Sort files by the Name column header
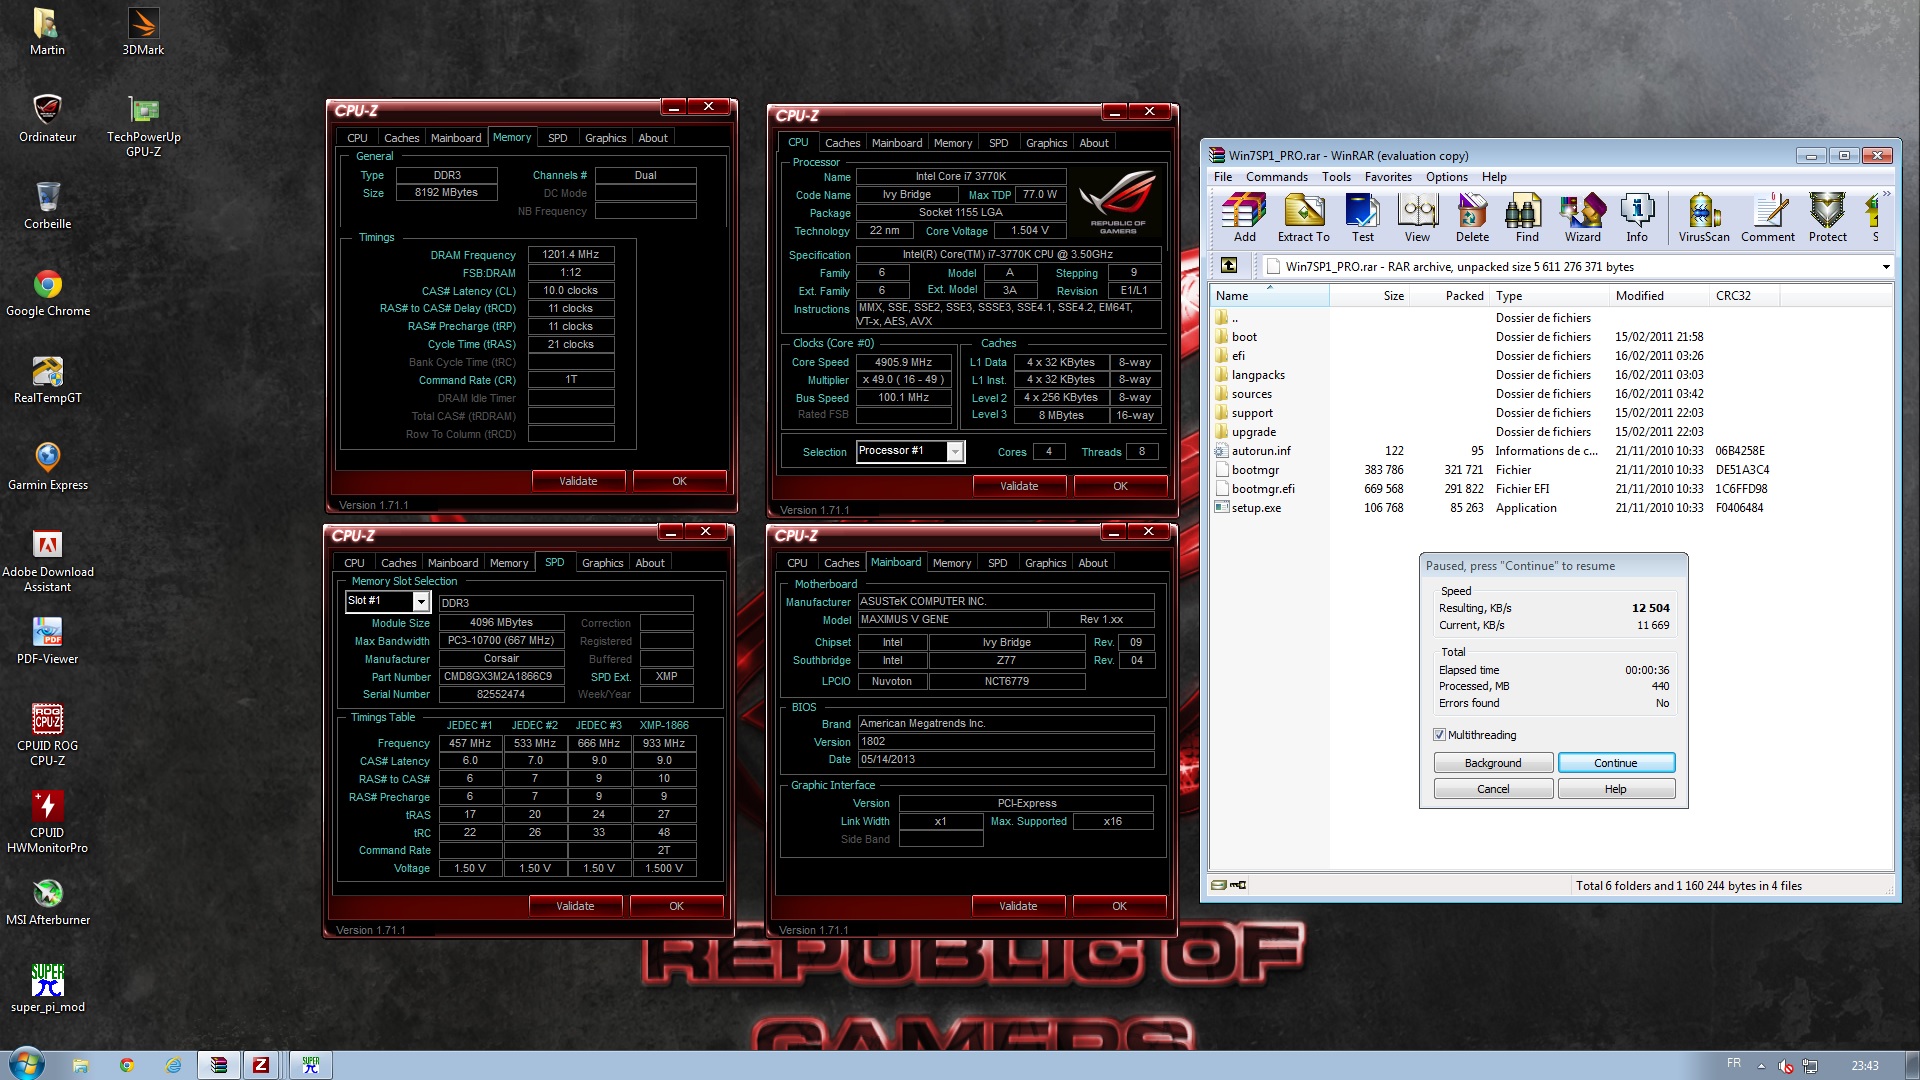1920x1080 pixels. coord(1269,296)
